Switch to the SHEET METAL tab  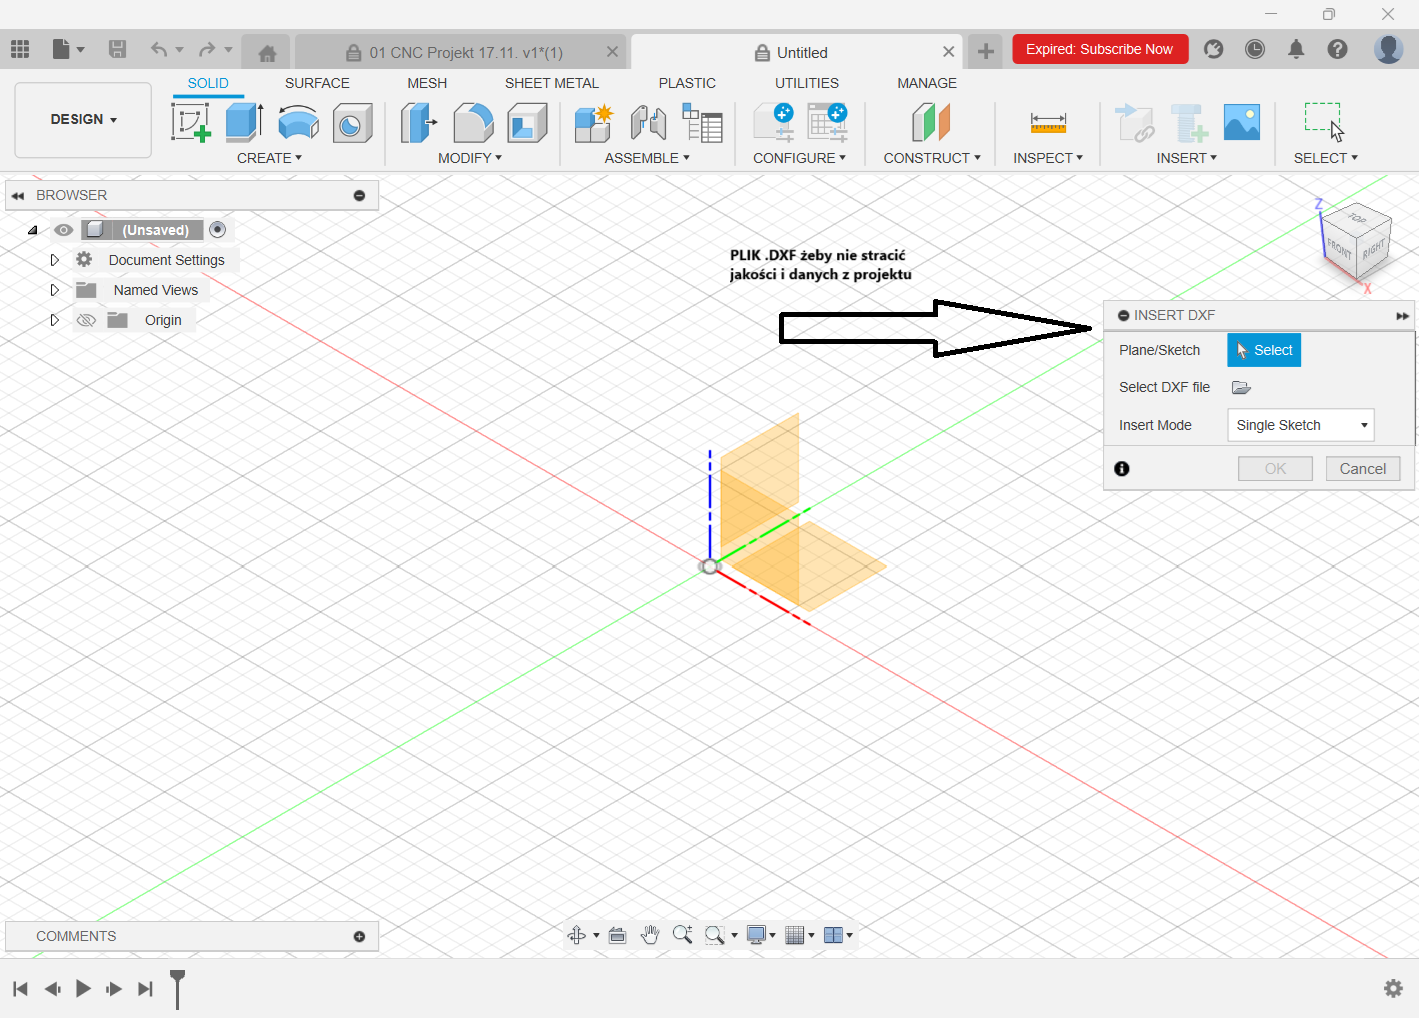click(552, 83)
